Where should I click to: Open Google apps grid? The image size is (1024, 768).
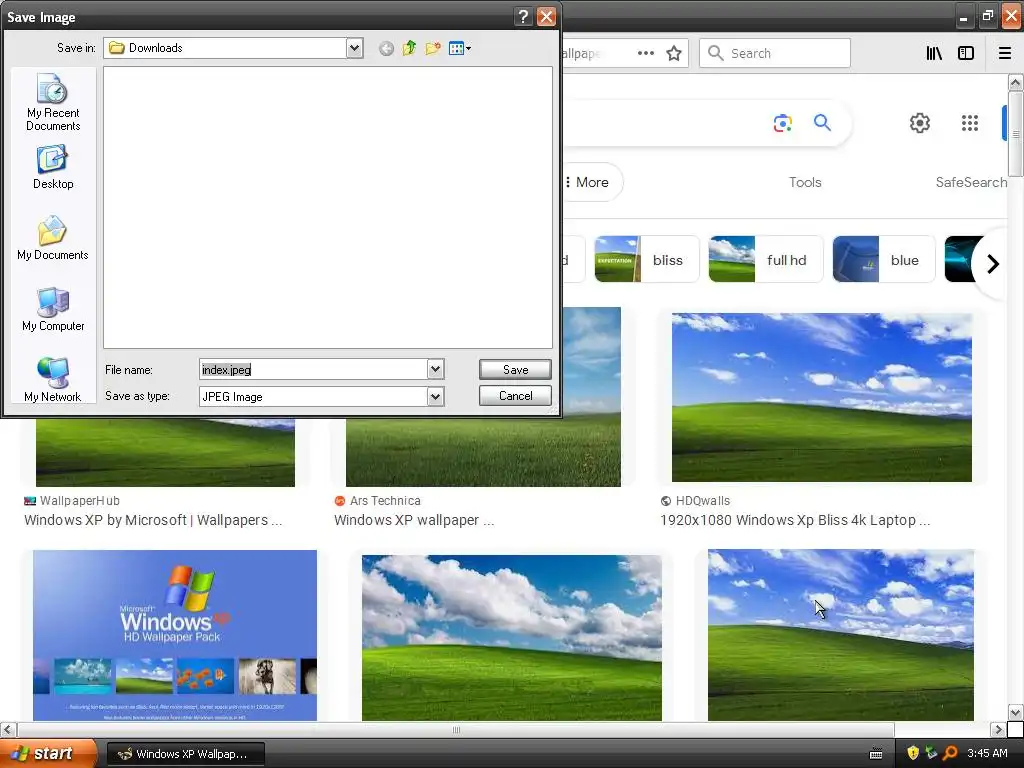tap(970, 123)
